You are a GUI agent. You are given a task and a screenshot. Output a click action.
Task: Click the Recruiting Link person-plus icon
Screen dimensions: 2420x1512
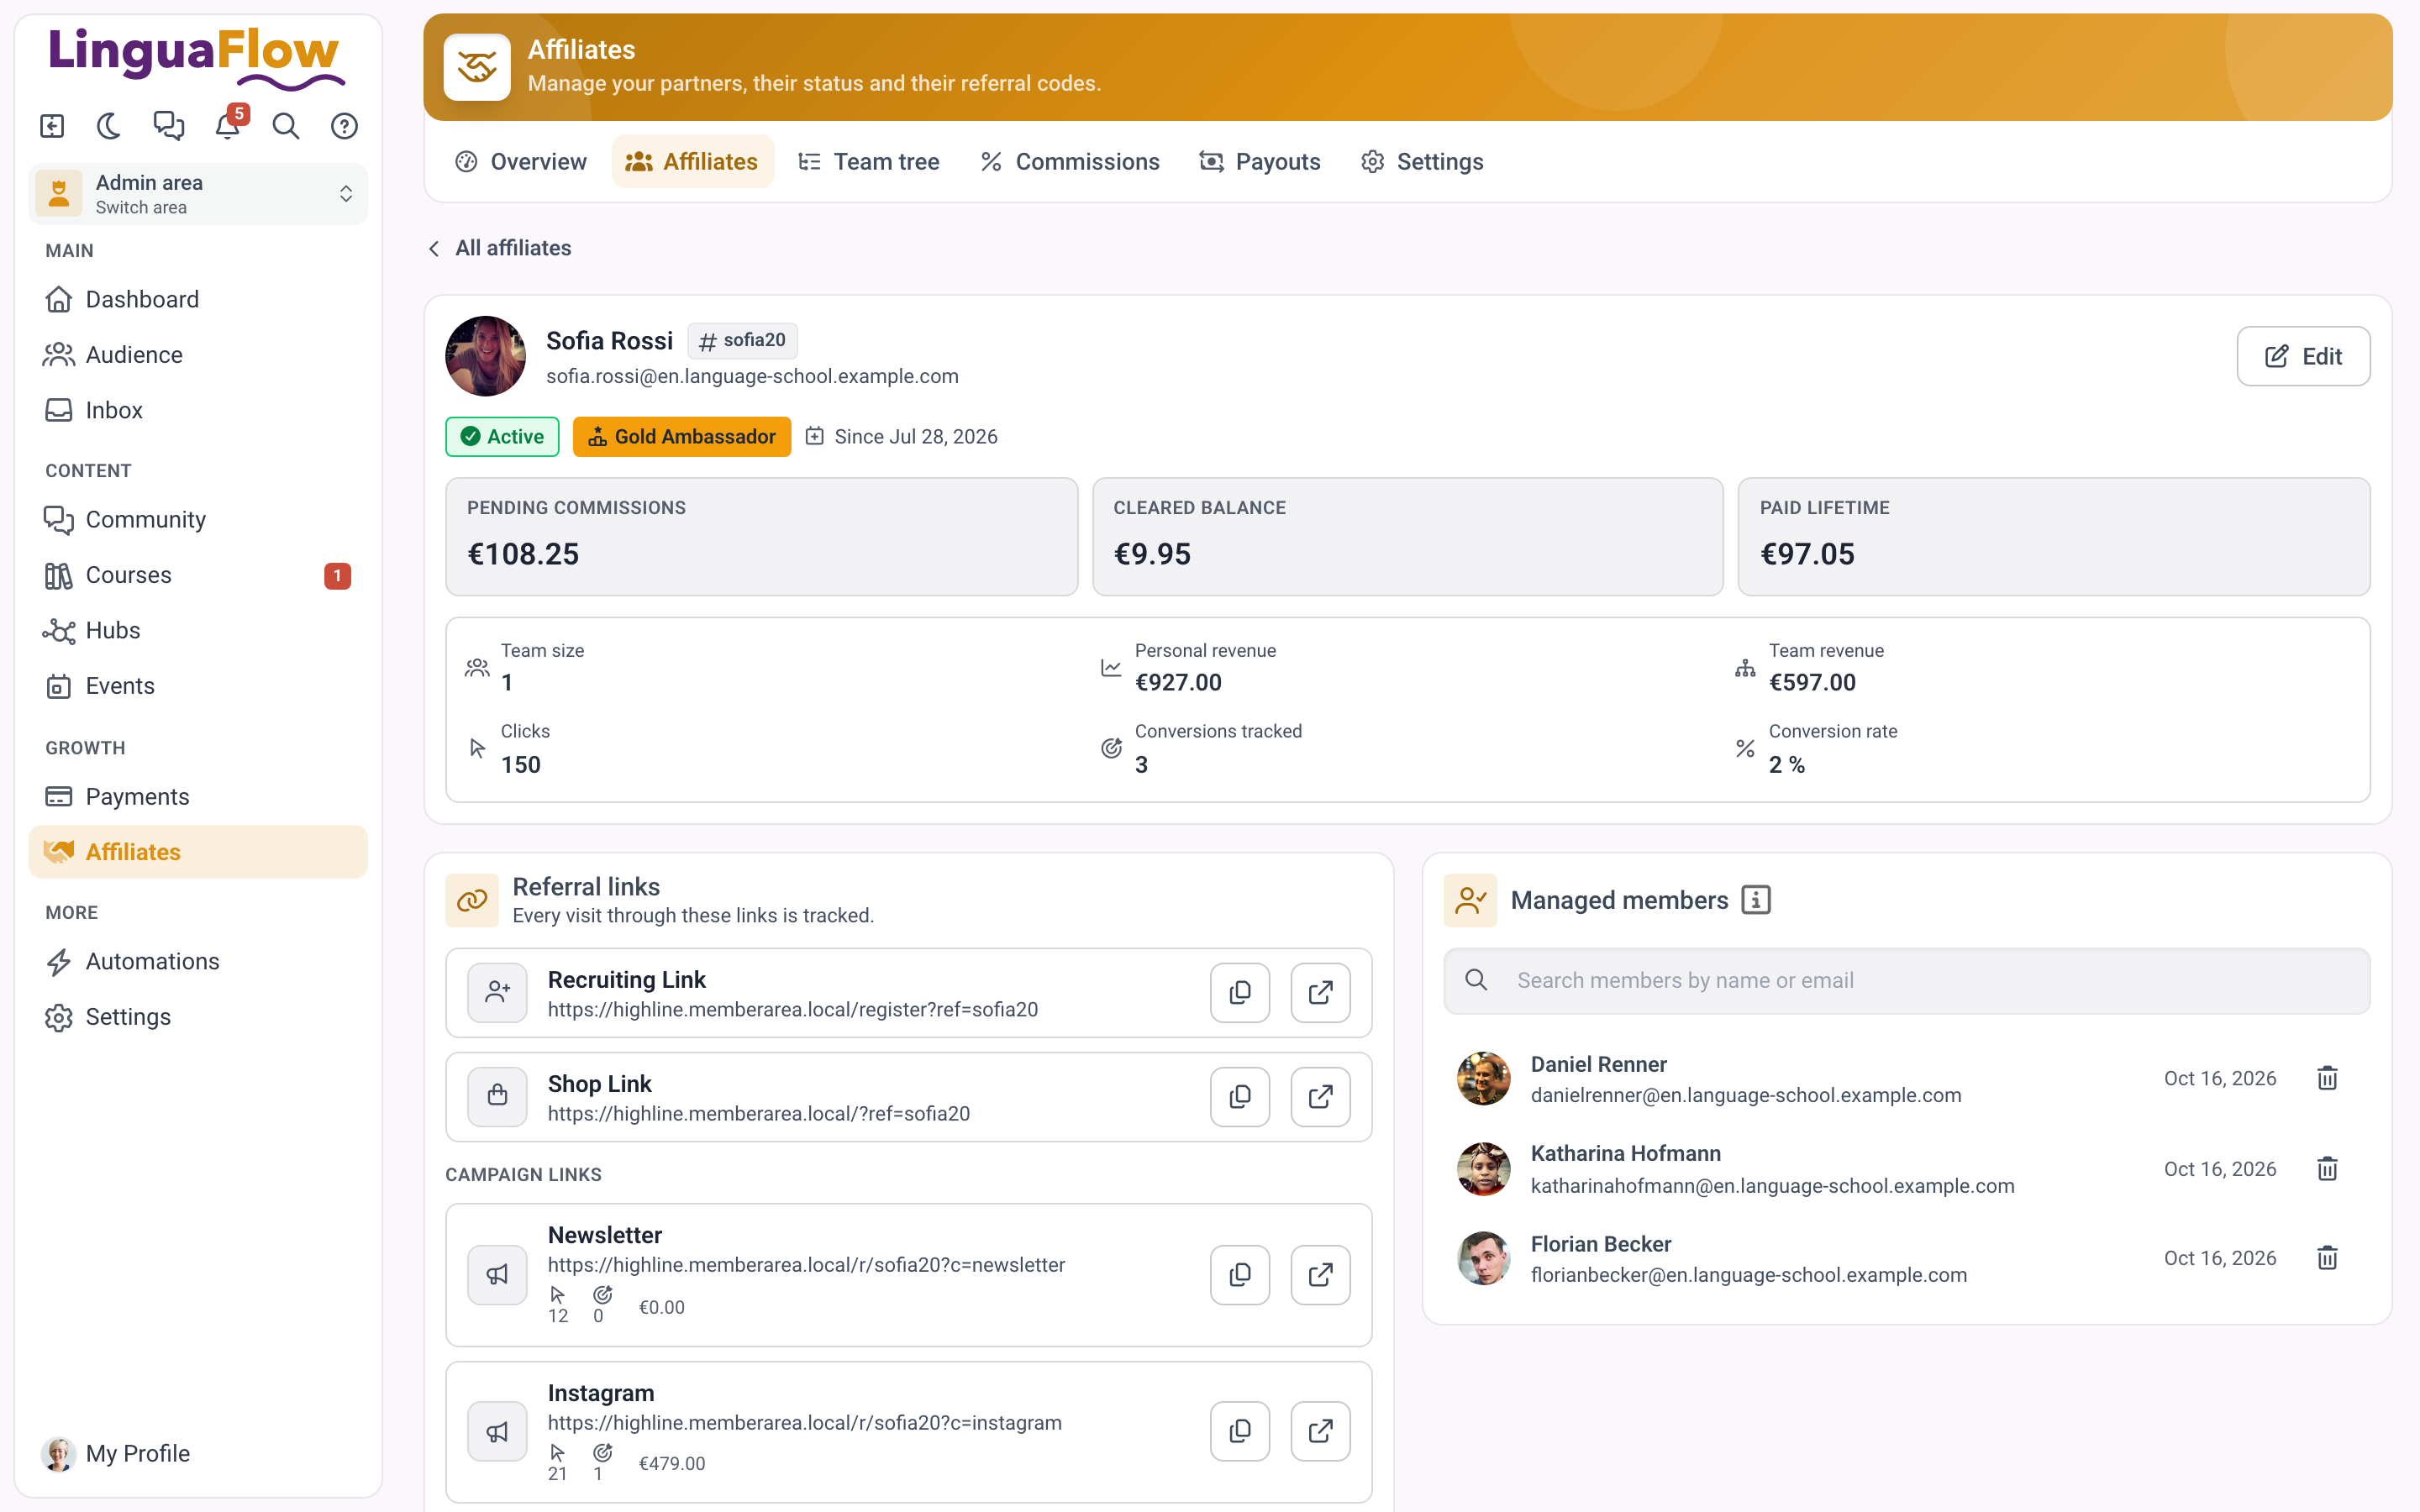pyautogui.click(x=497, y=993)
